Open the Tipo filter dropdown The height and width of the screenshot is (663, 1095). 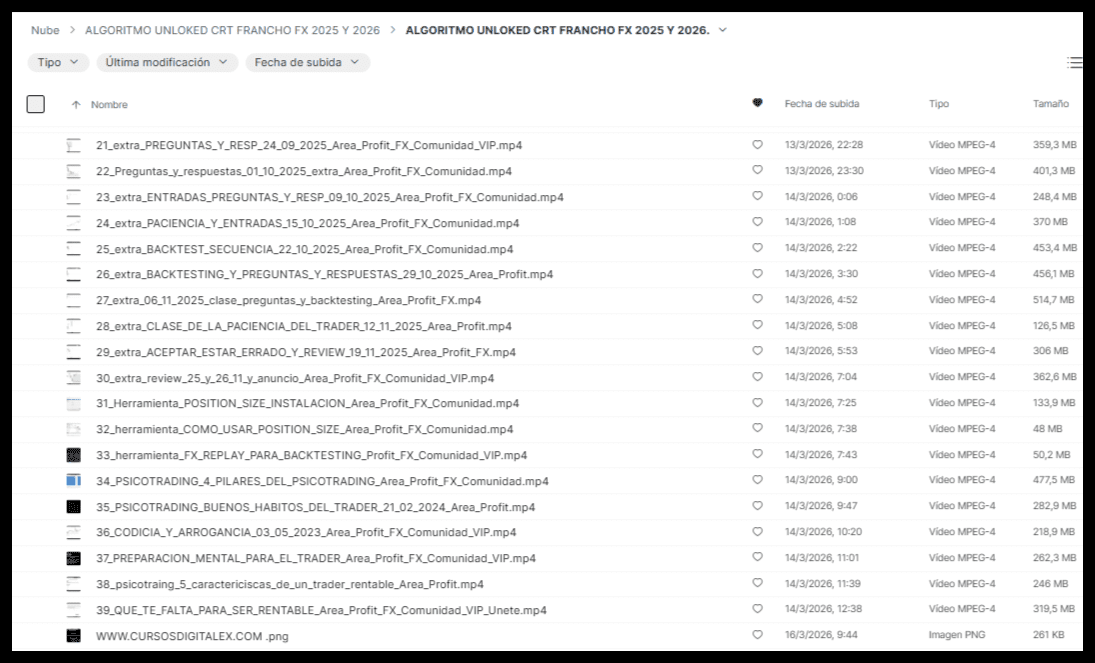58,62
